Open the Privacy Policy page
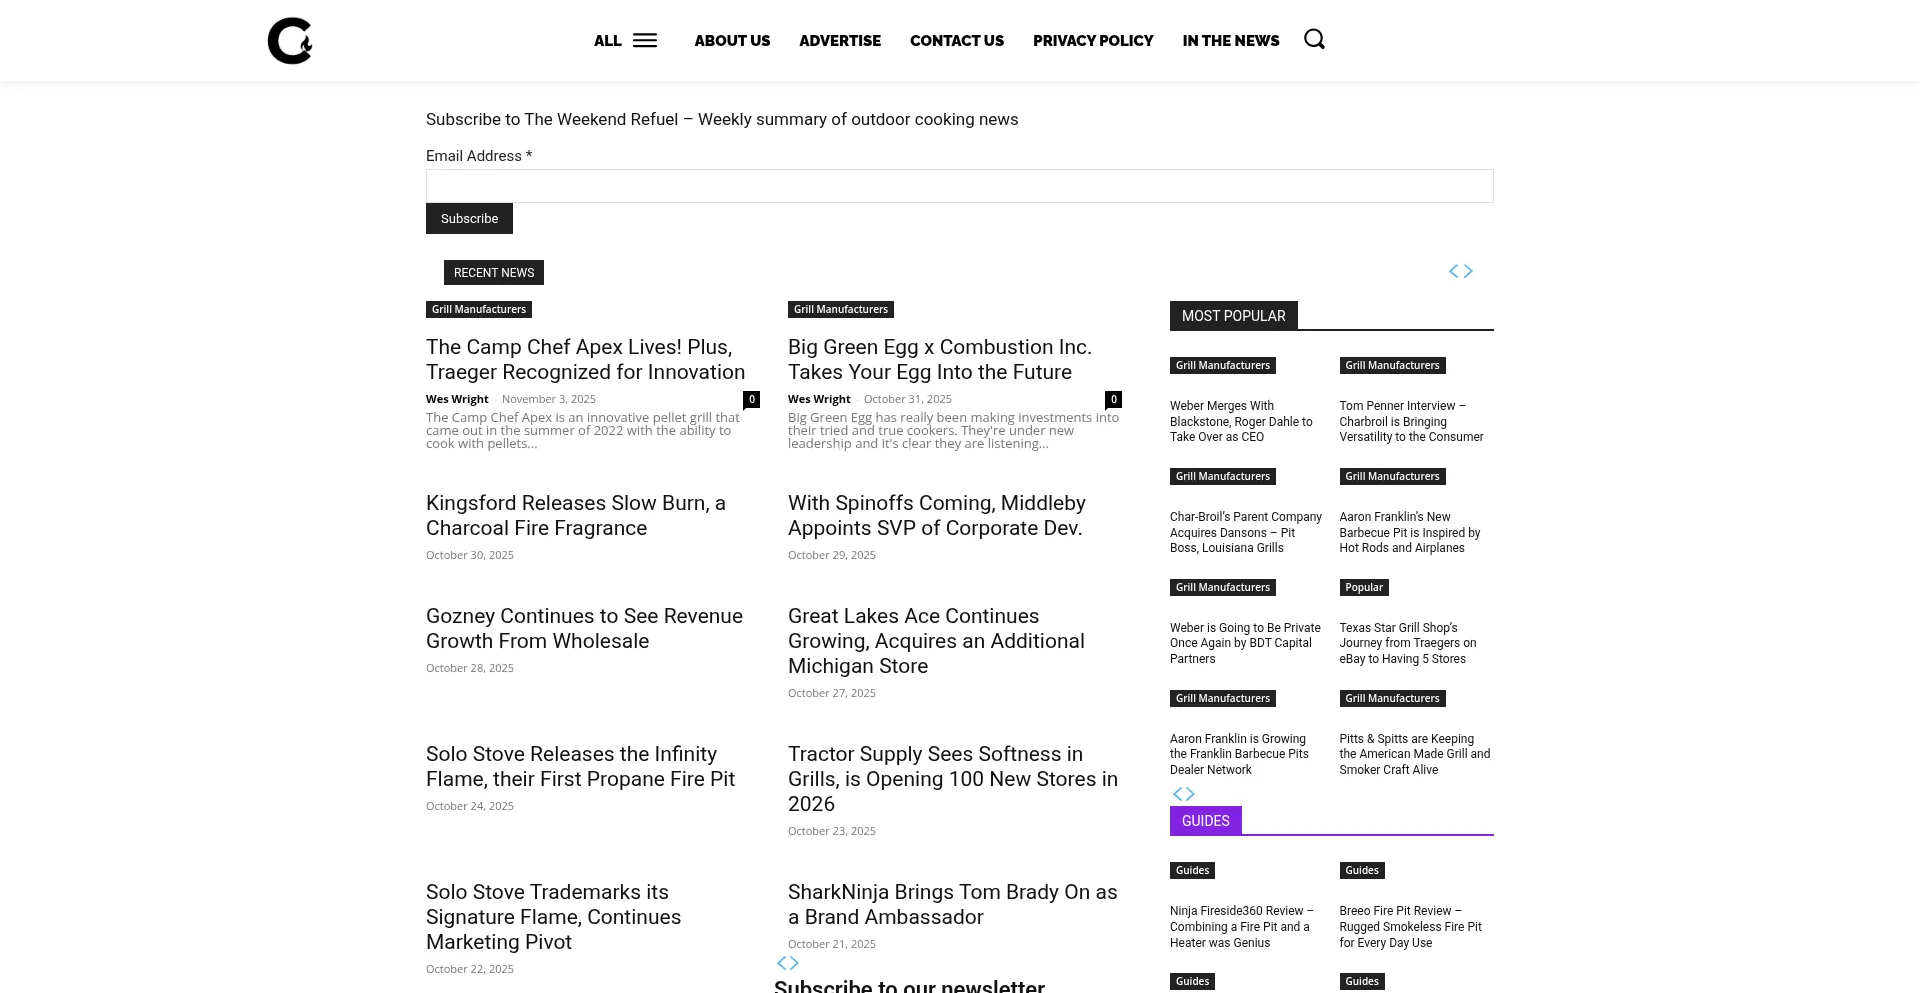 (x=1093, y=41)
